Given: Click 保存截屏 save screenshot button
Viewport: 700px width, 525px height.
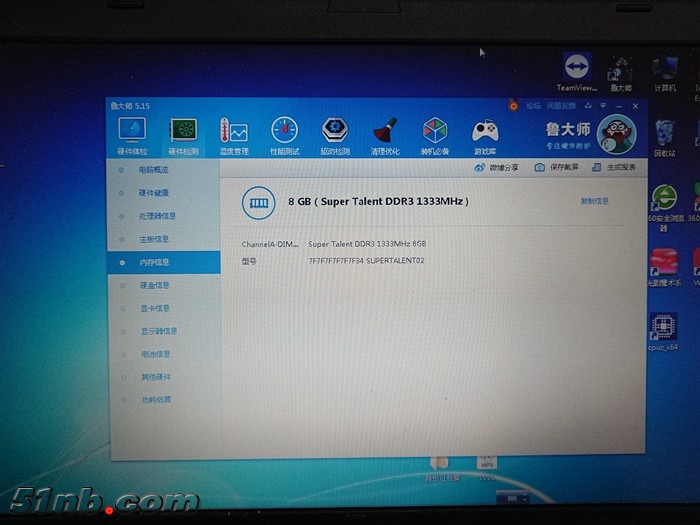Looking at the screenshot, I should (557, 167).
